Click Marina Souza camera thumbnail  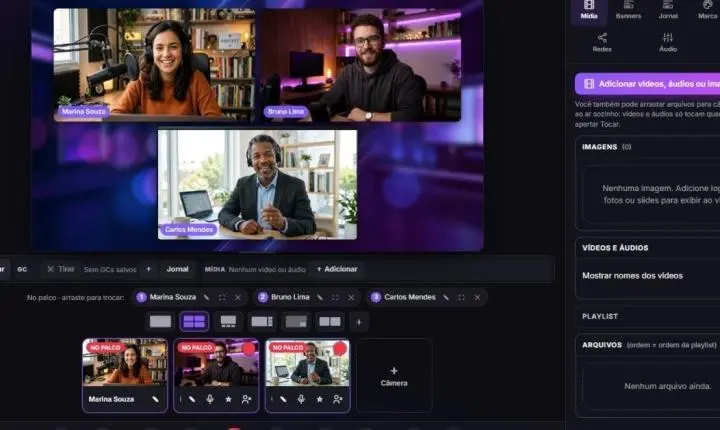coord(125,363)
